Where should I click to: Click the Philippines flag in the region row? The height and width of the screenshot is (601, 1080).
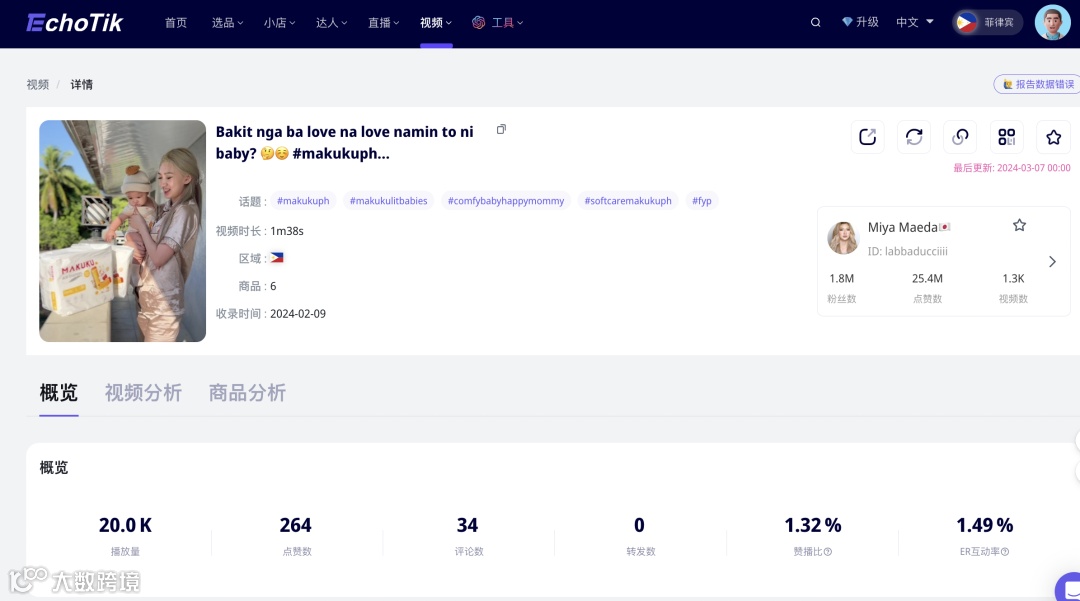(277, 257)
